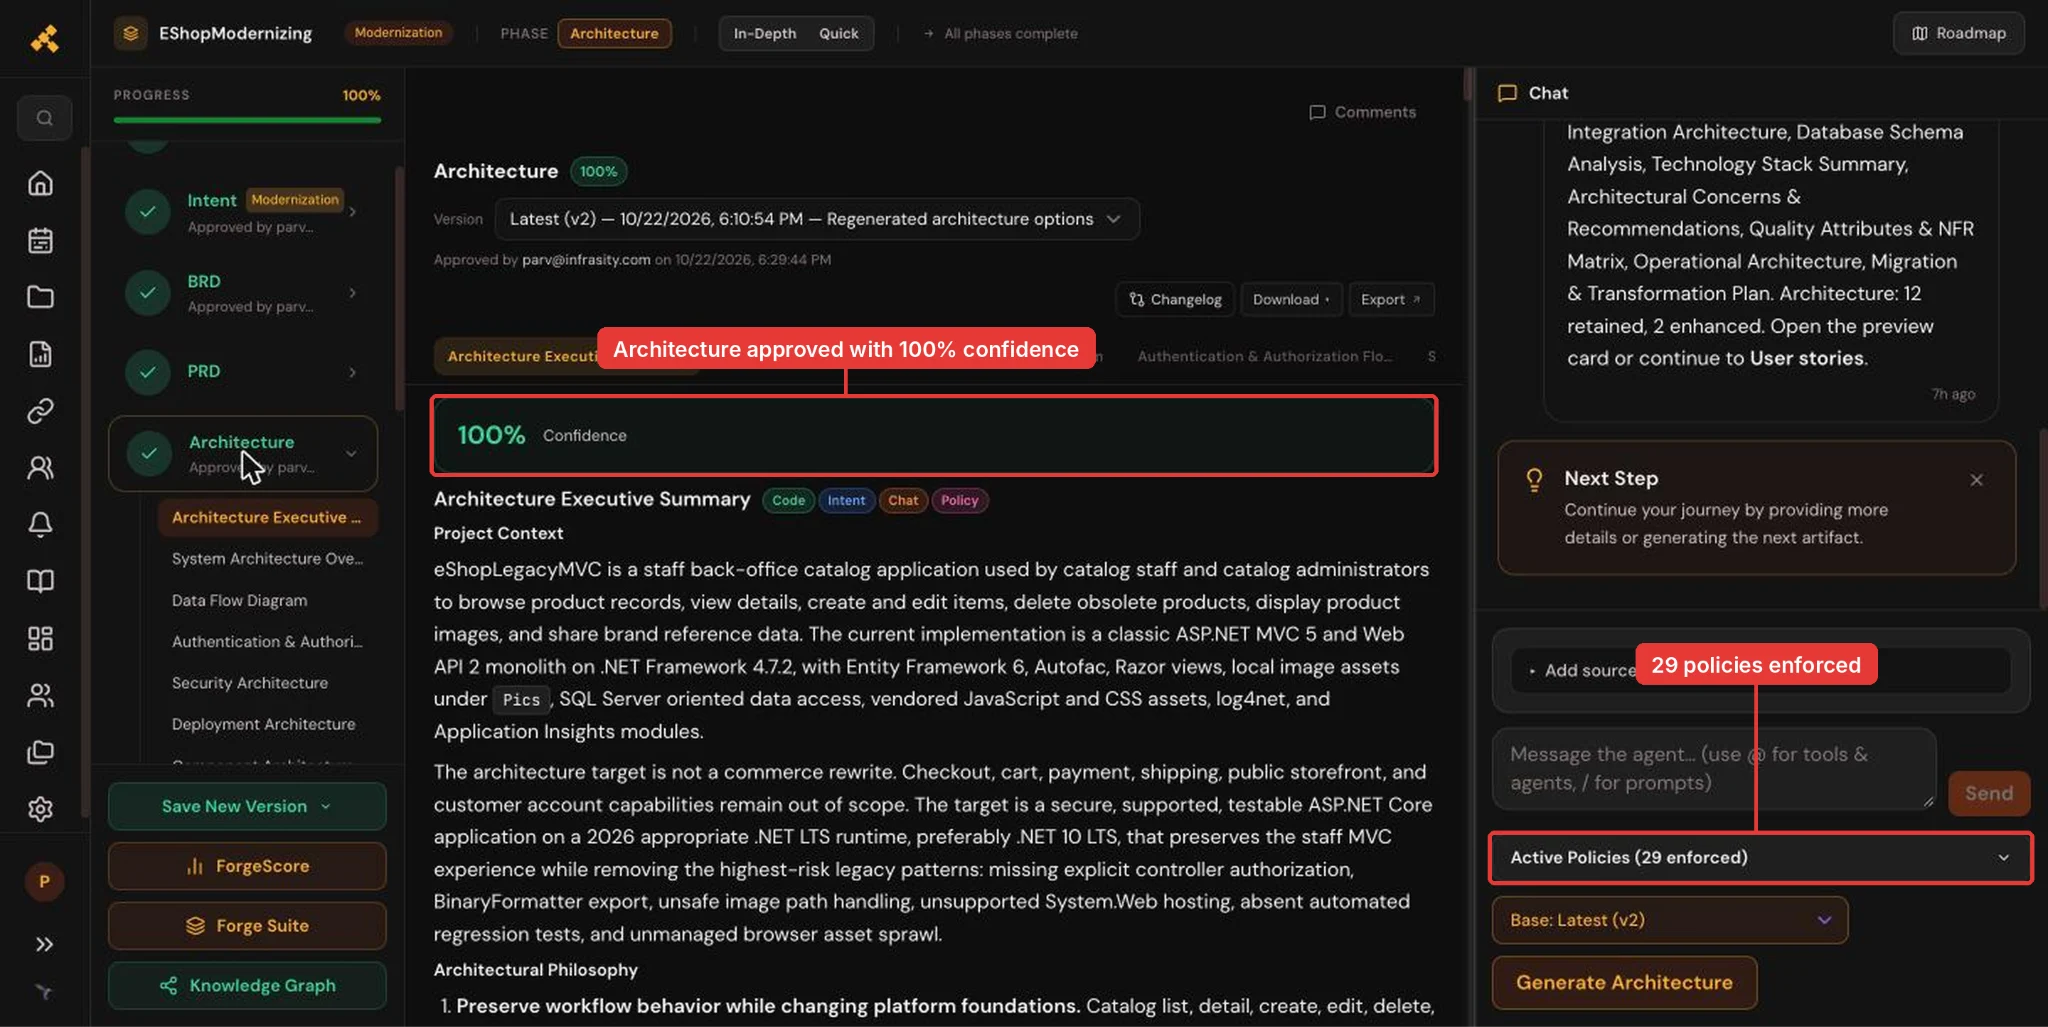Click the green progress bar
2048x1027 pixels.
(247, 120)
